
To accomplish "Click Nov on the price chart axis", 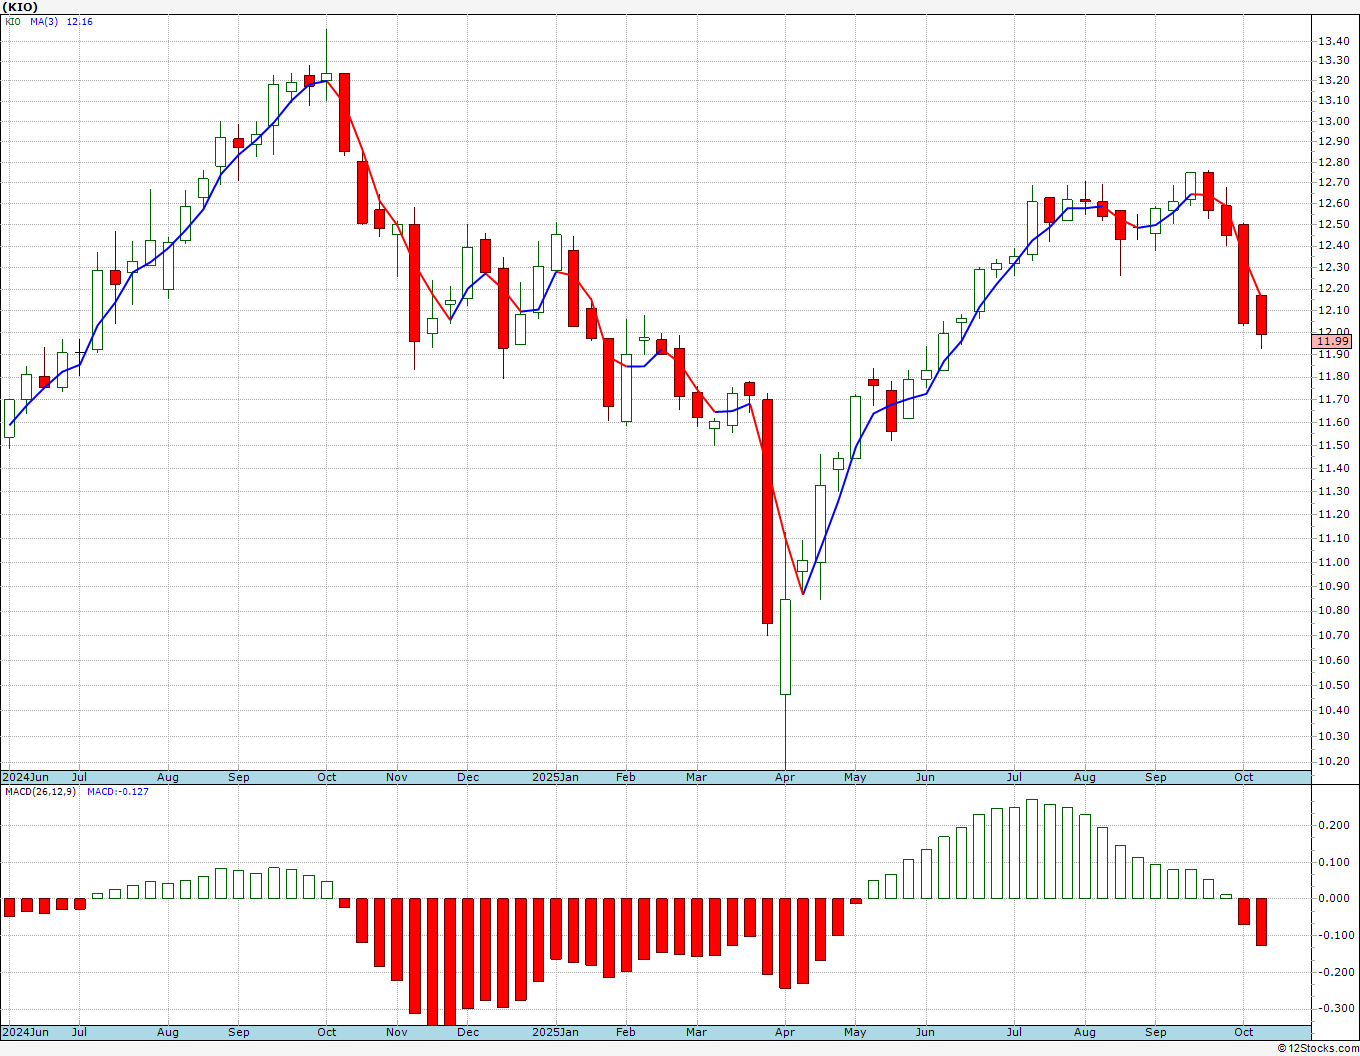I will (397, 777).
